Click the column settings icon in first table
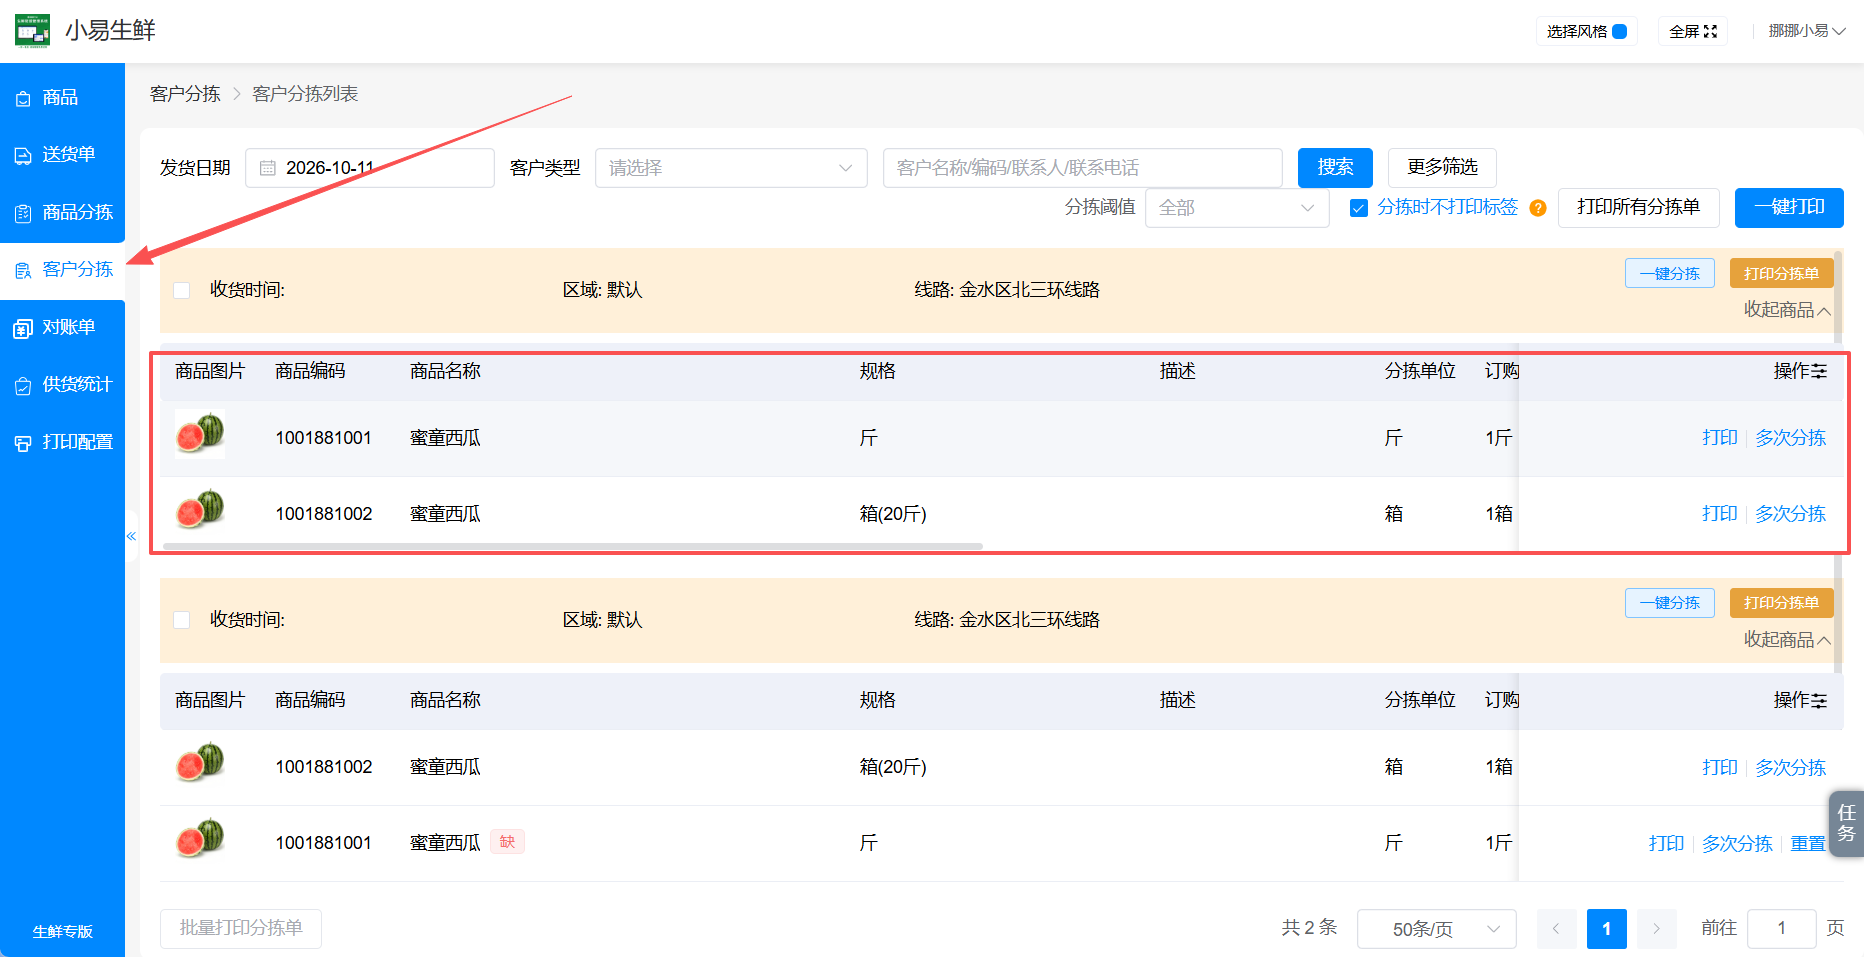 [x=1819, y=372]
